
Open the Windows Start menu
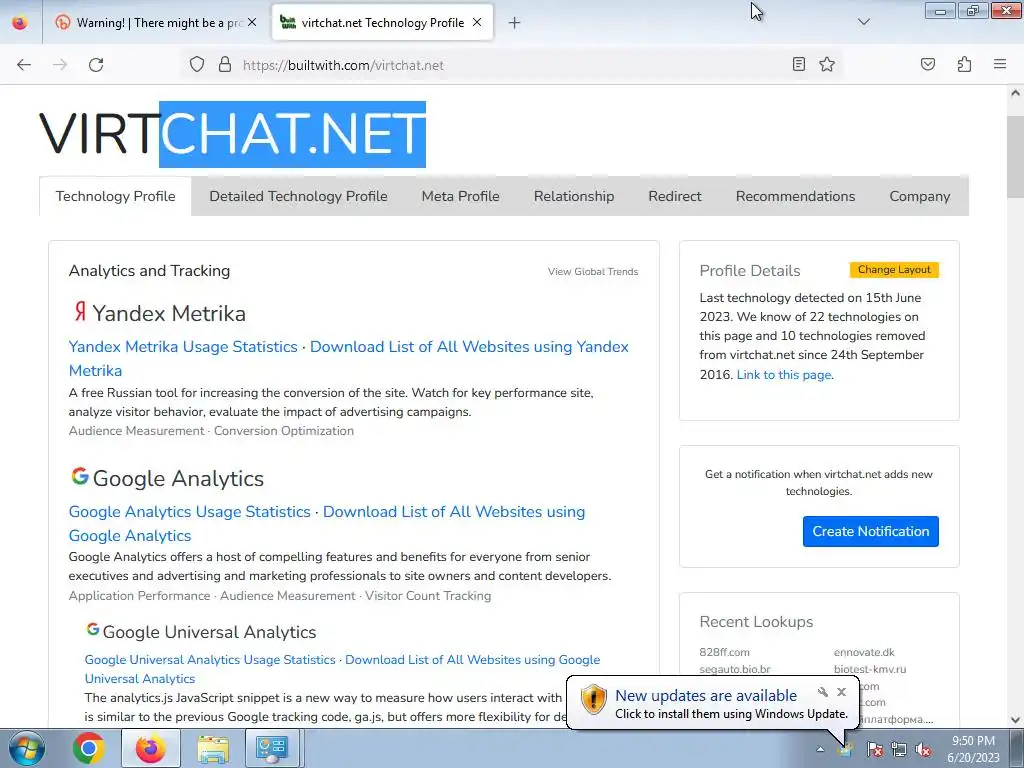coord(27,748)
